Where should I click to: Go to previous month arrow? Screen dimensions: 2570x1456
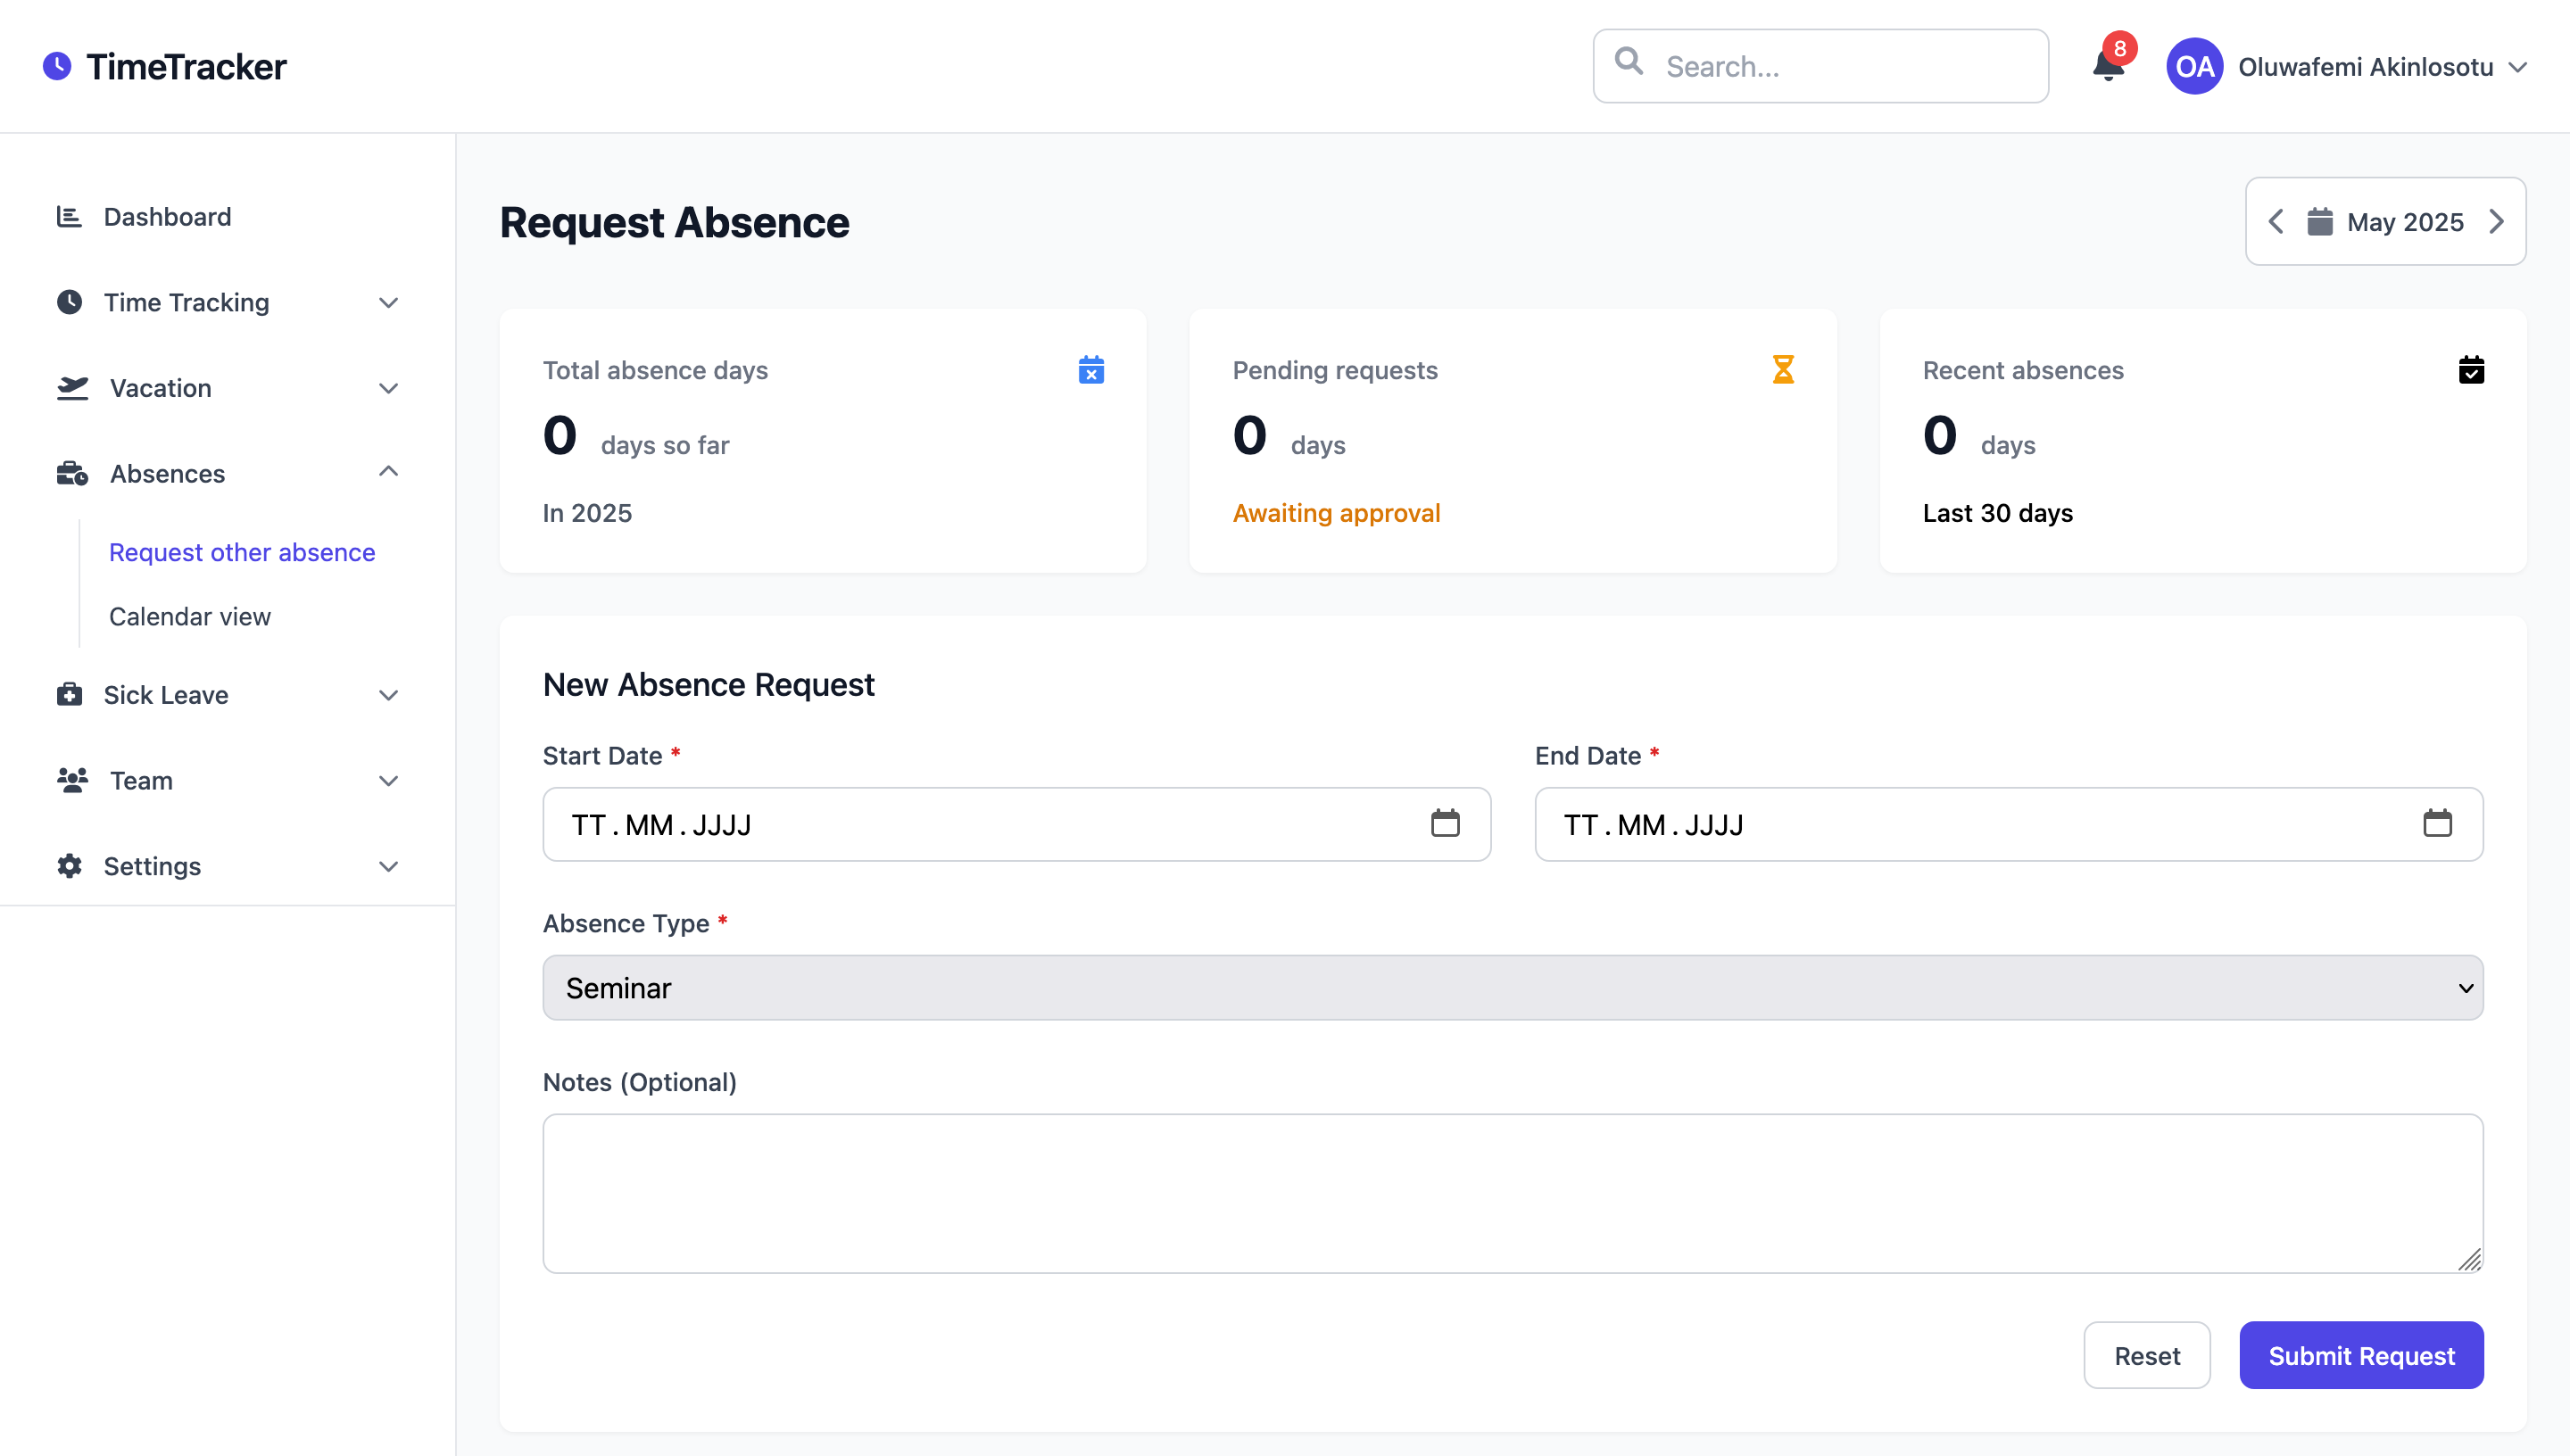(2276, 221)
